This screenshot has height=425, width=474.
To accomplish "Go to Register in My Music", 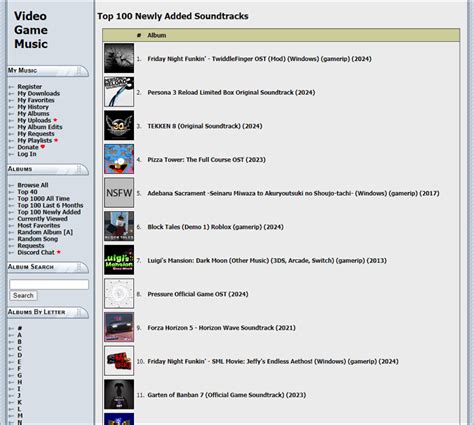I will [x=30, y=87].
